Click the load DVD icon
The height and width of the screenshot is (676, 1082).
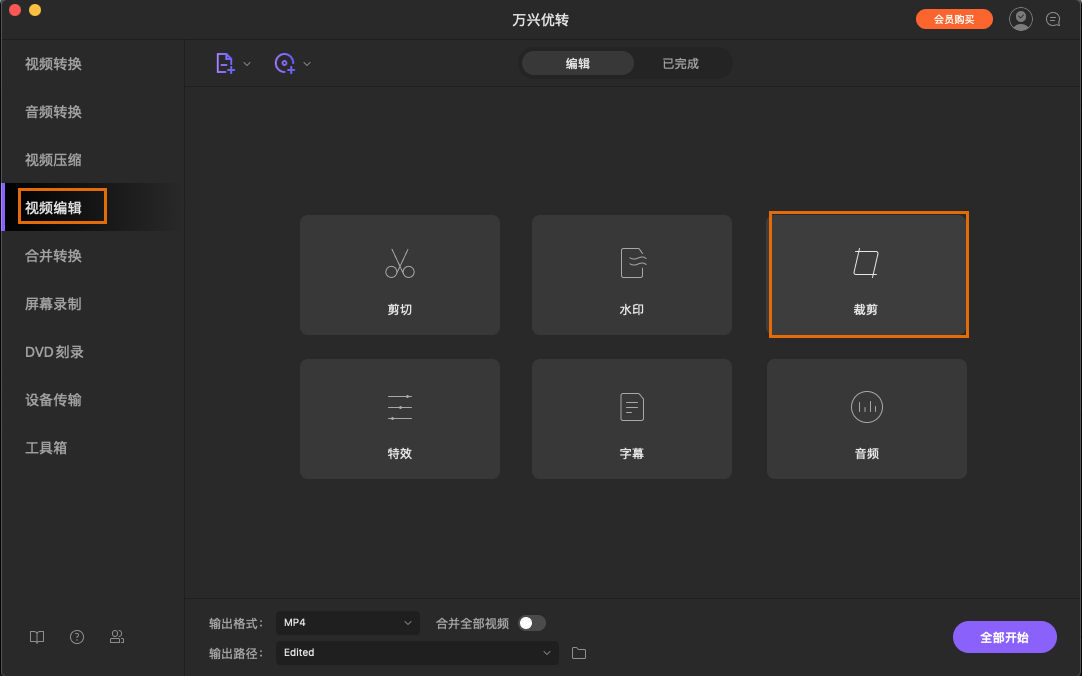pyautogui.click(x=285, y=63)
